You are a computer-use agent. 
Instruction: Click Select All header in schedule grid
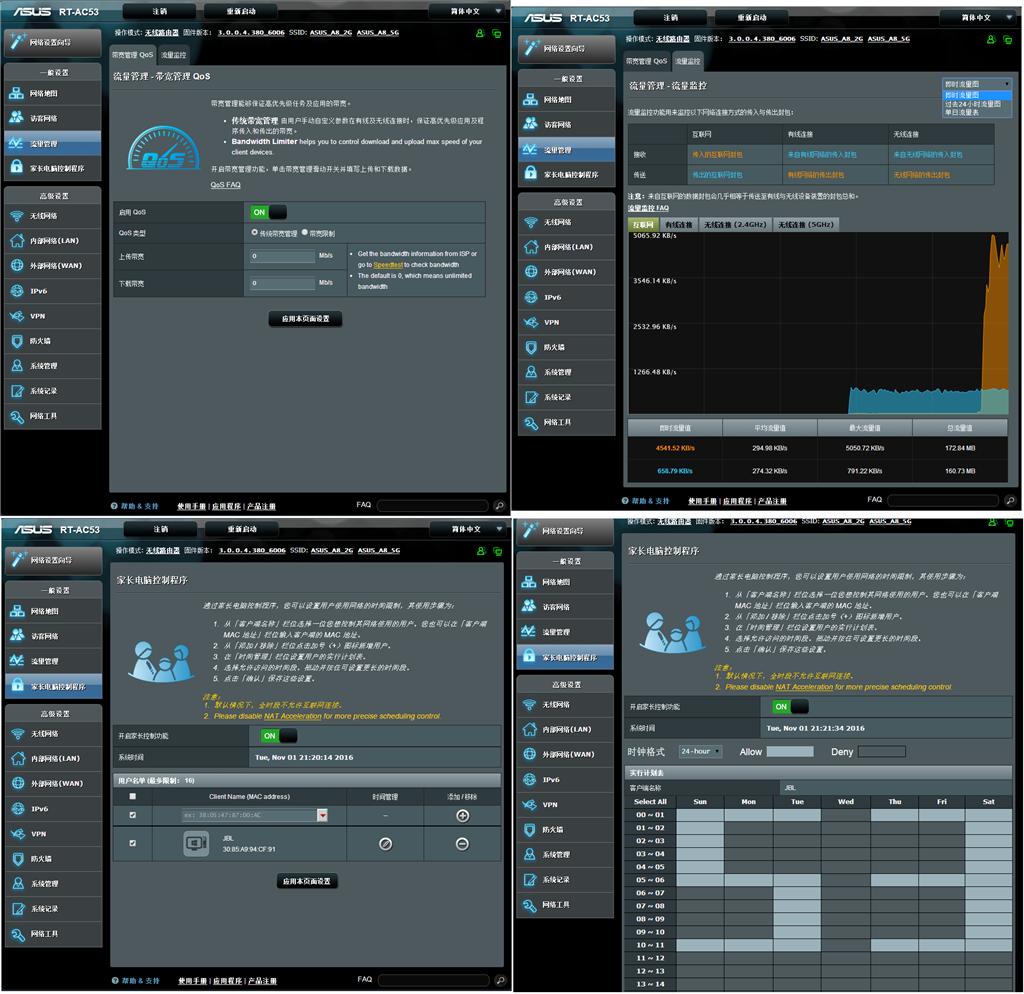(x=650, y=802)
